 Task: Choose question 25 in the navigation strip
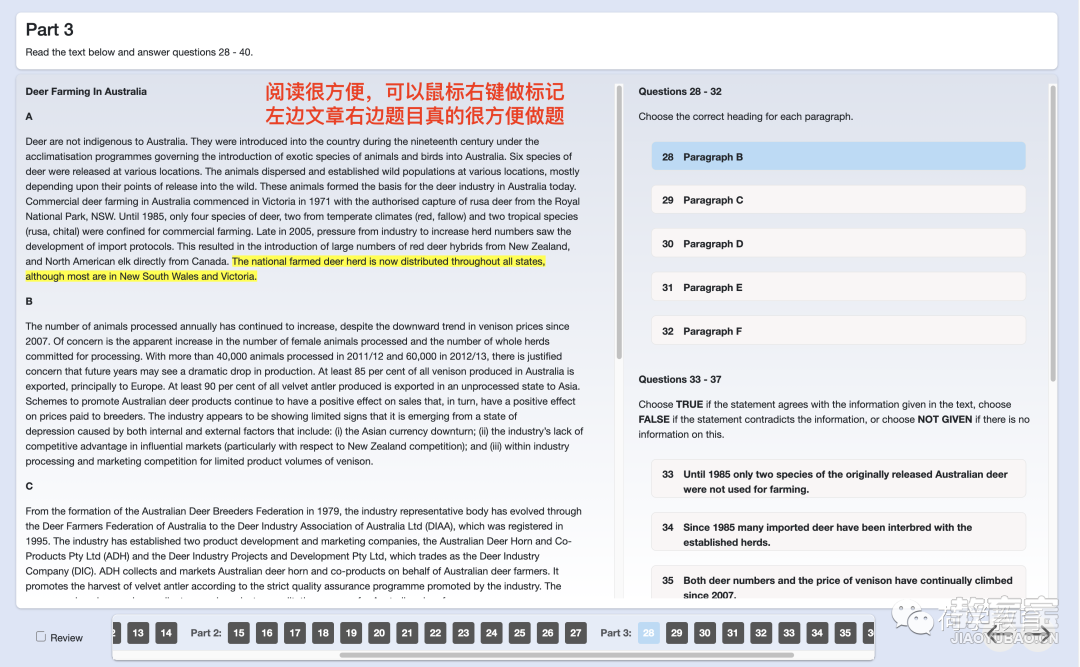tap(520, 633)
